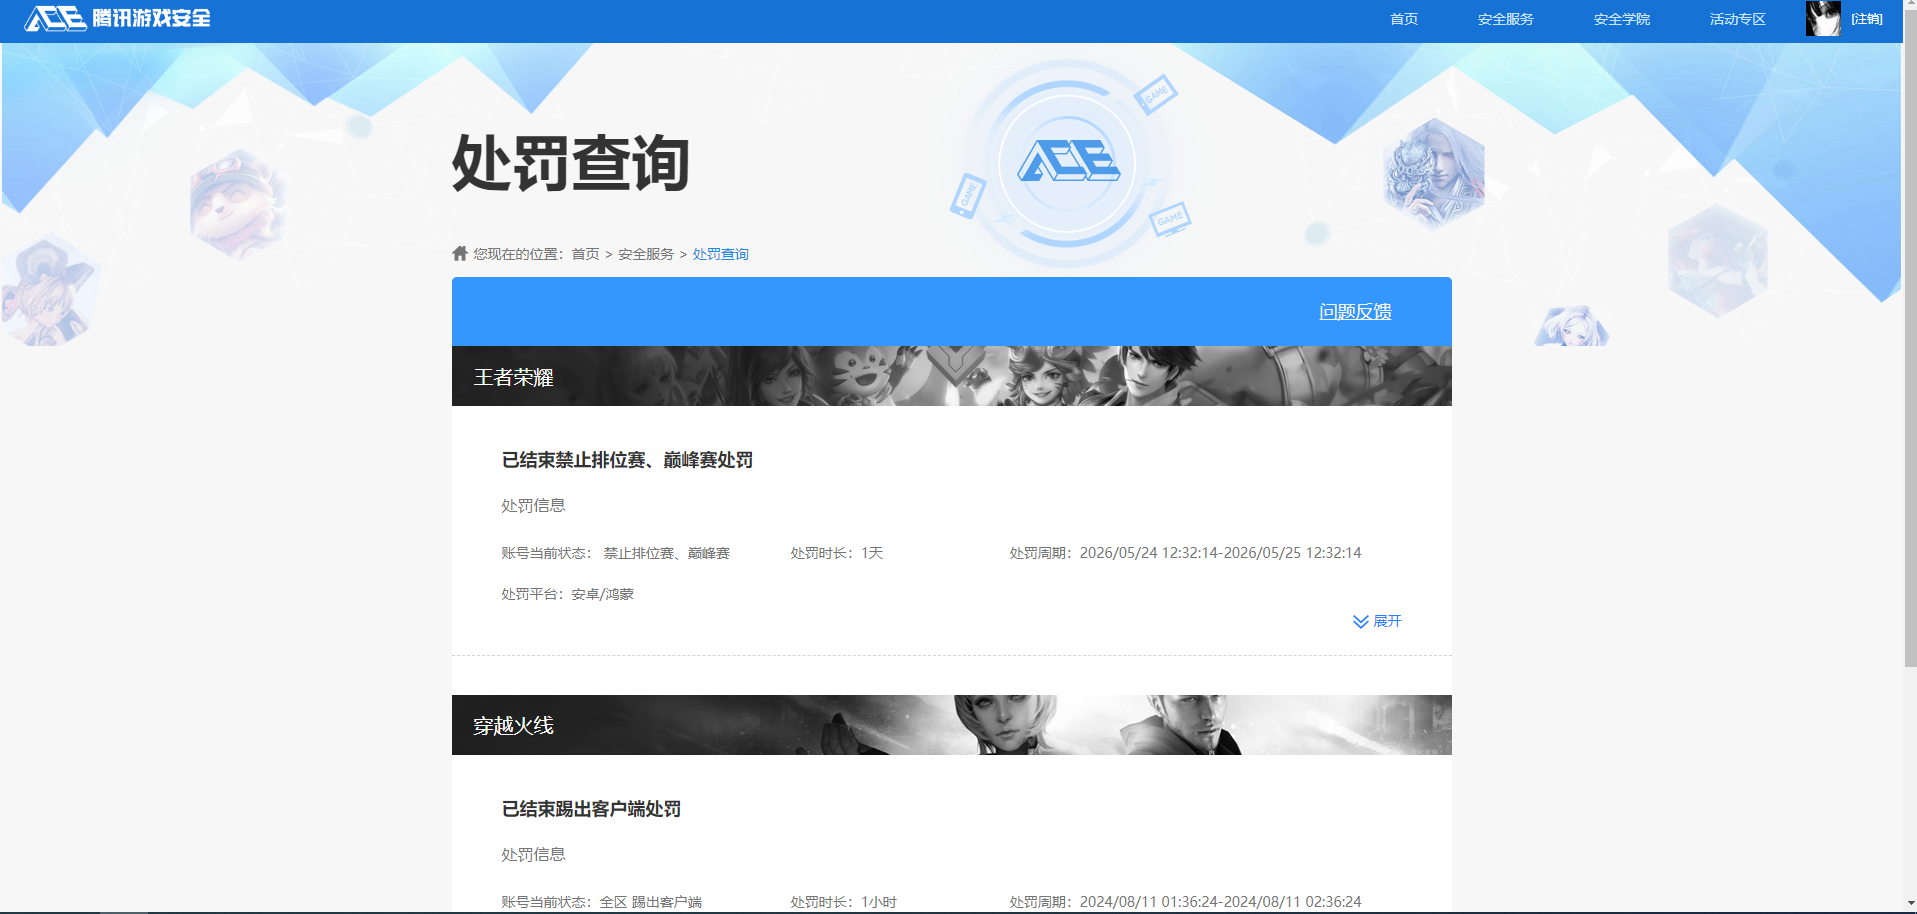Click the [注销] logout link
Screen dimensions: 1917x914
tap(1866, 19)
